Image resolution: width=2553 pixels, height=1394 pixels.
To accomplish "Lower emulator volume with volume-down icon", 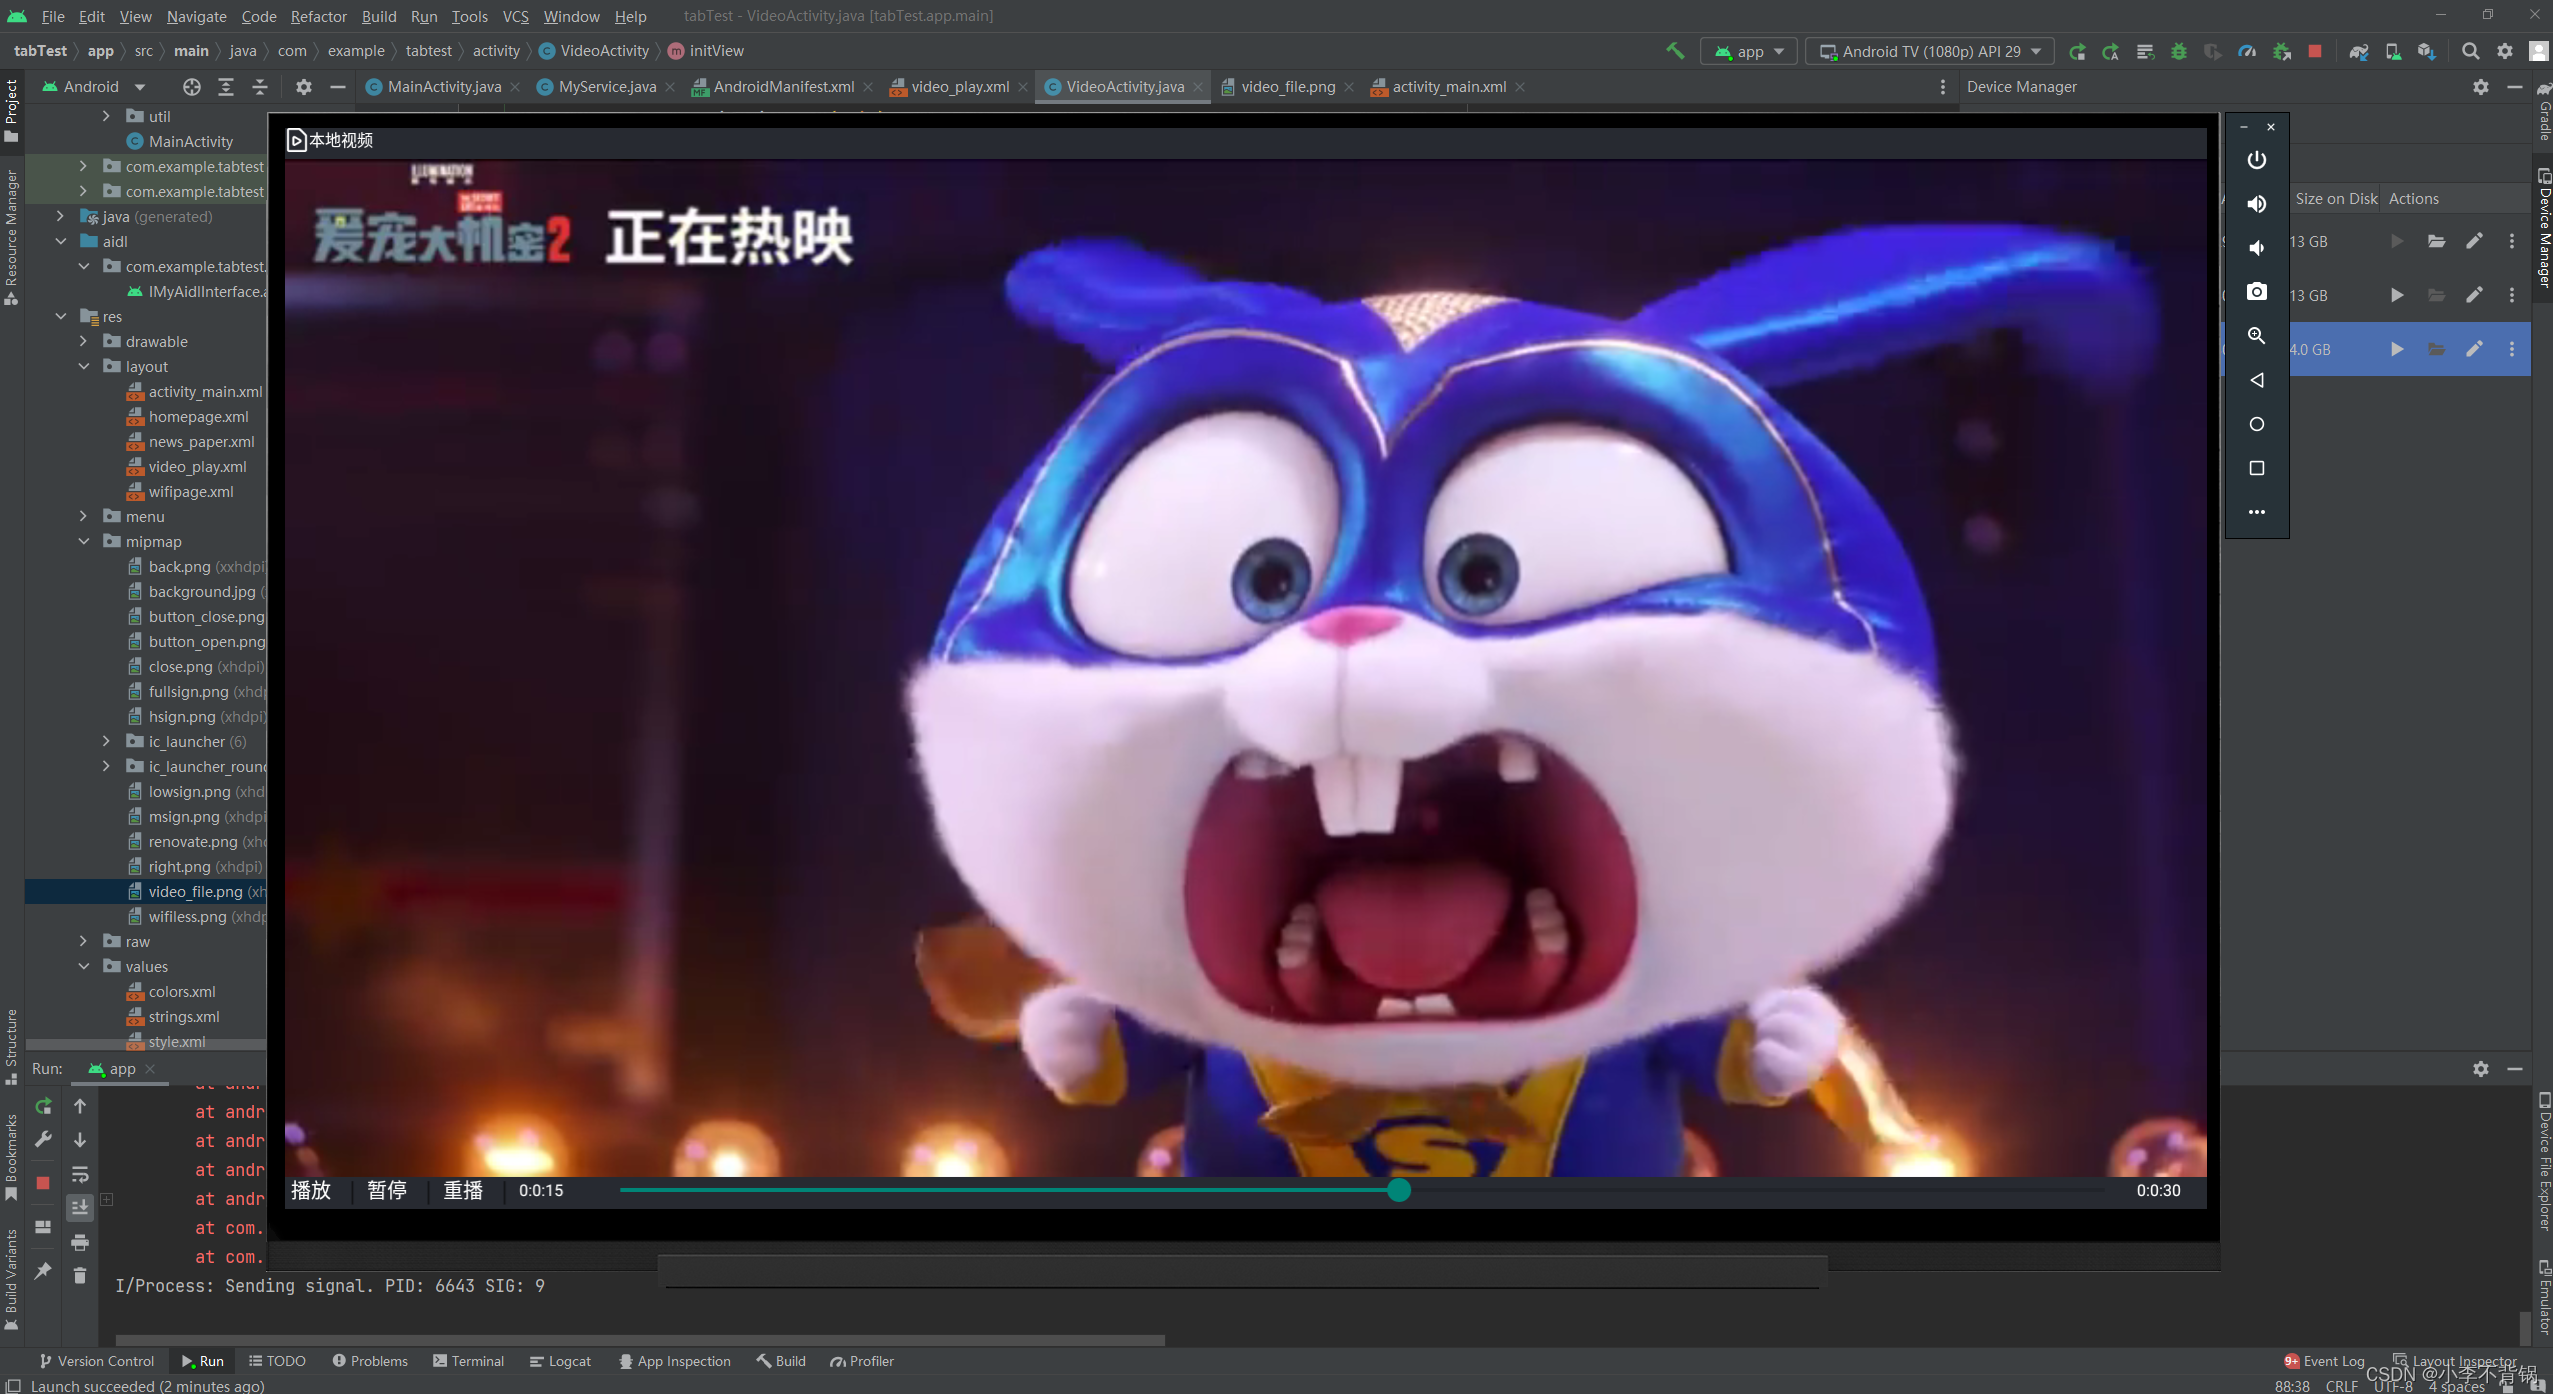I will click(2256, 248).
